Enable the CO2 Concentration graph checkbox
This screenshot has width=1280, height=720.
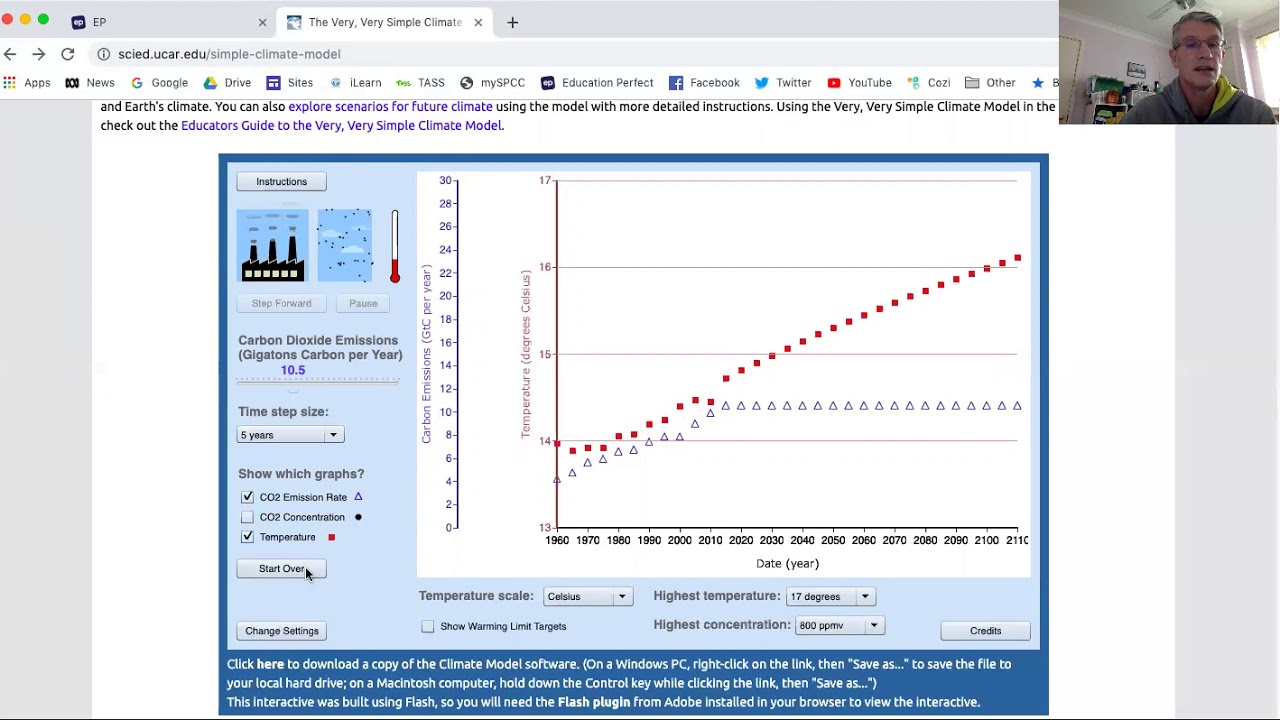pyautogui.click(x=247, y=517)
